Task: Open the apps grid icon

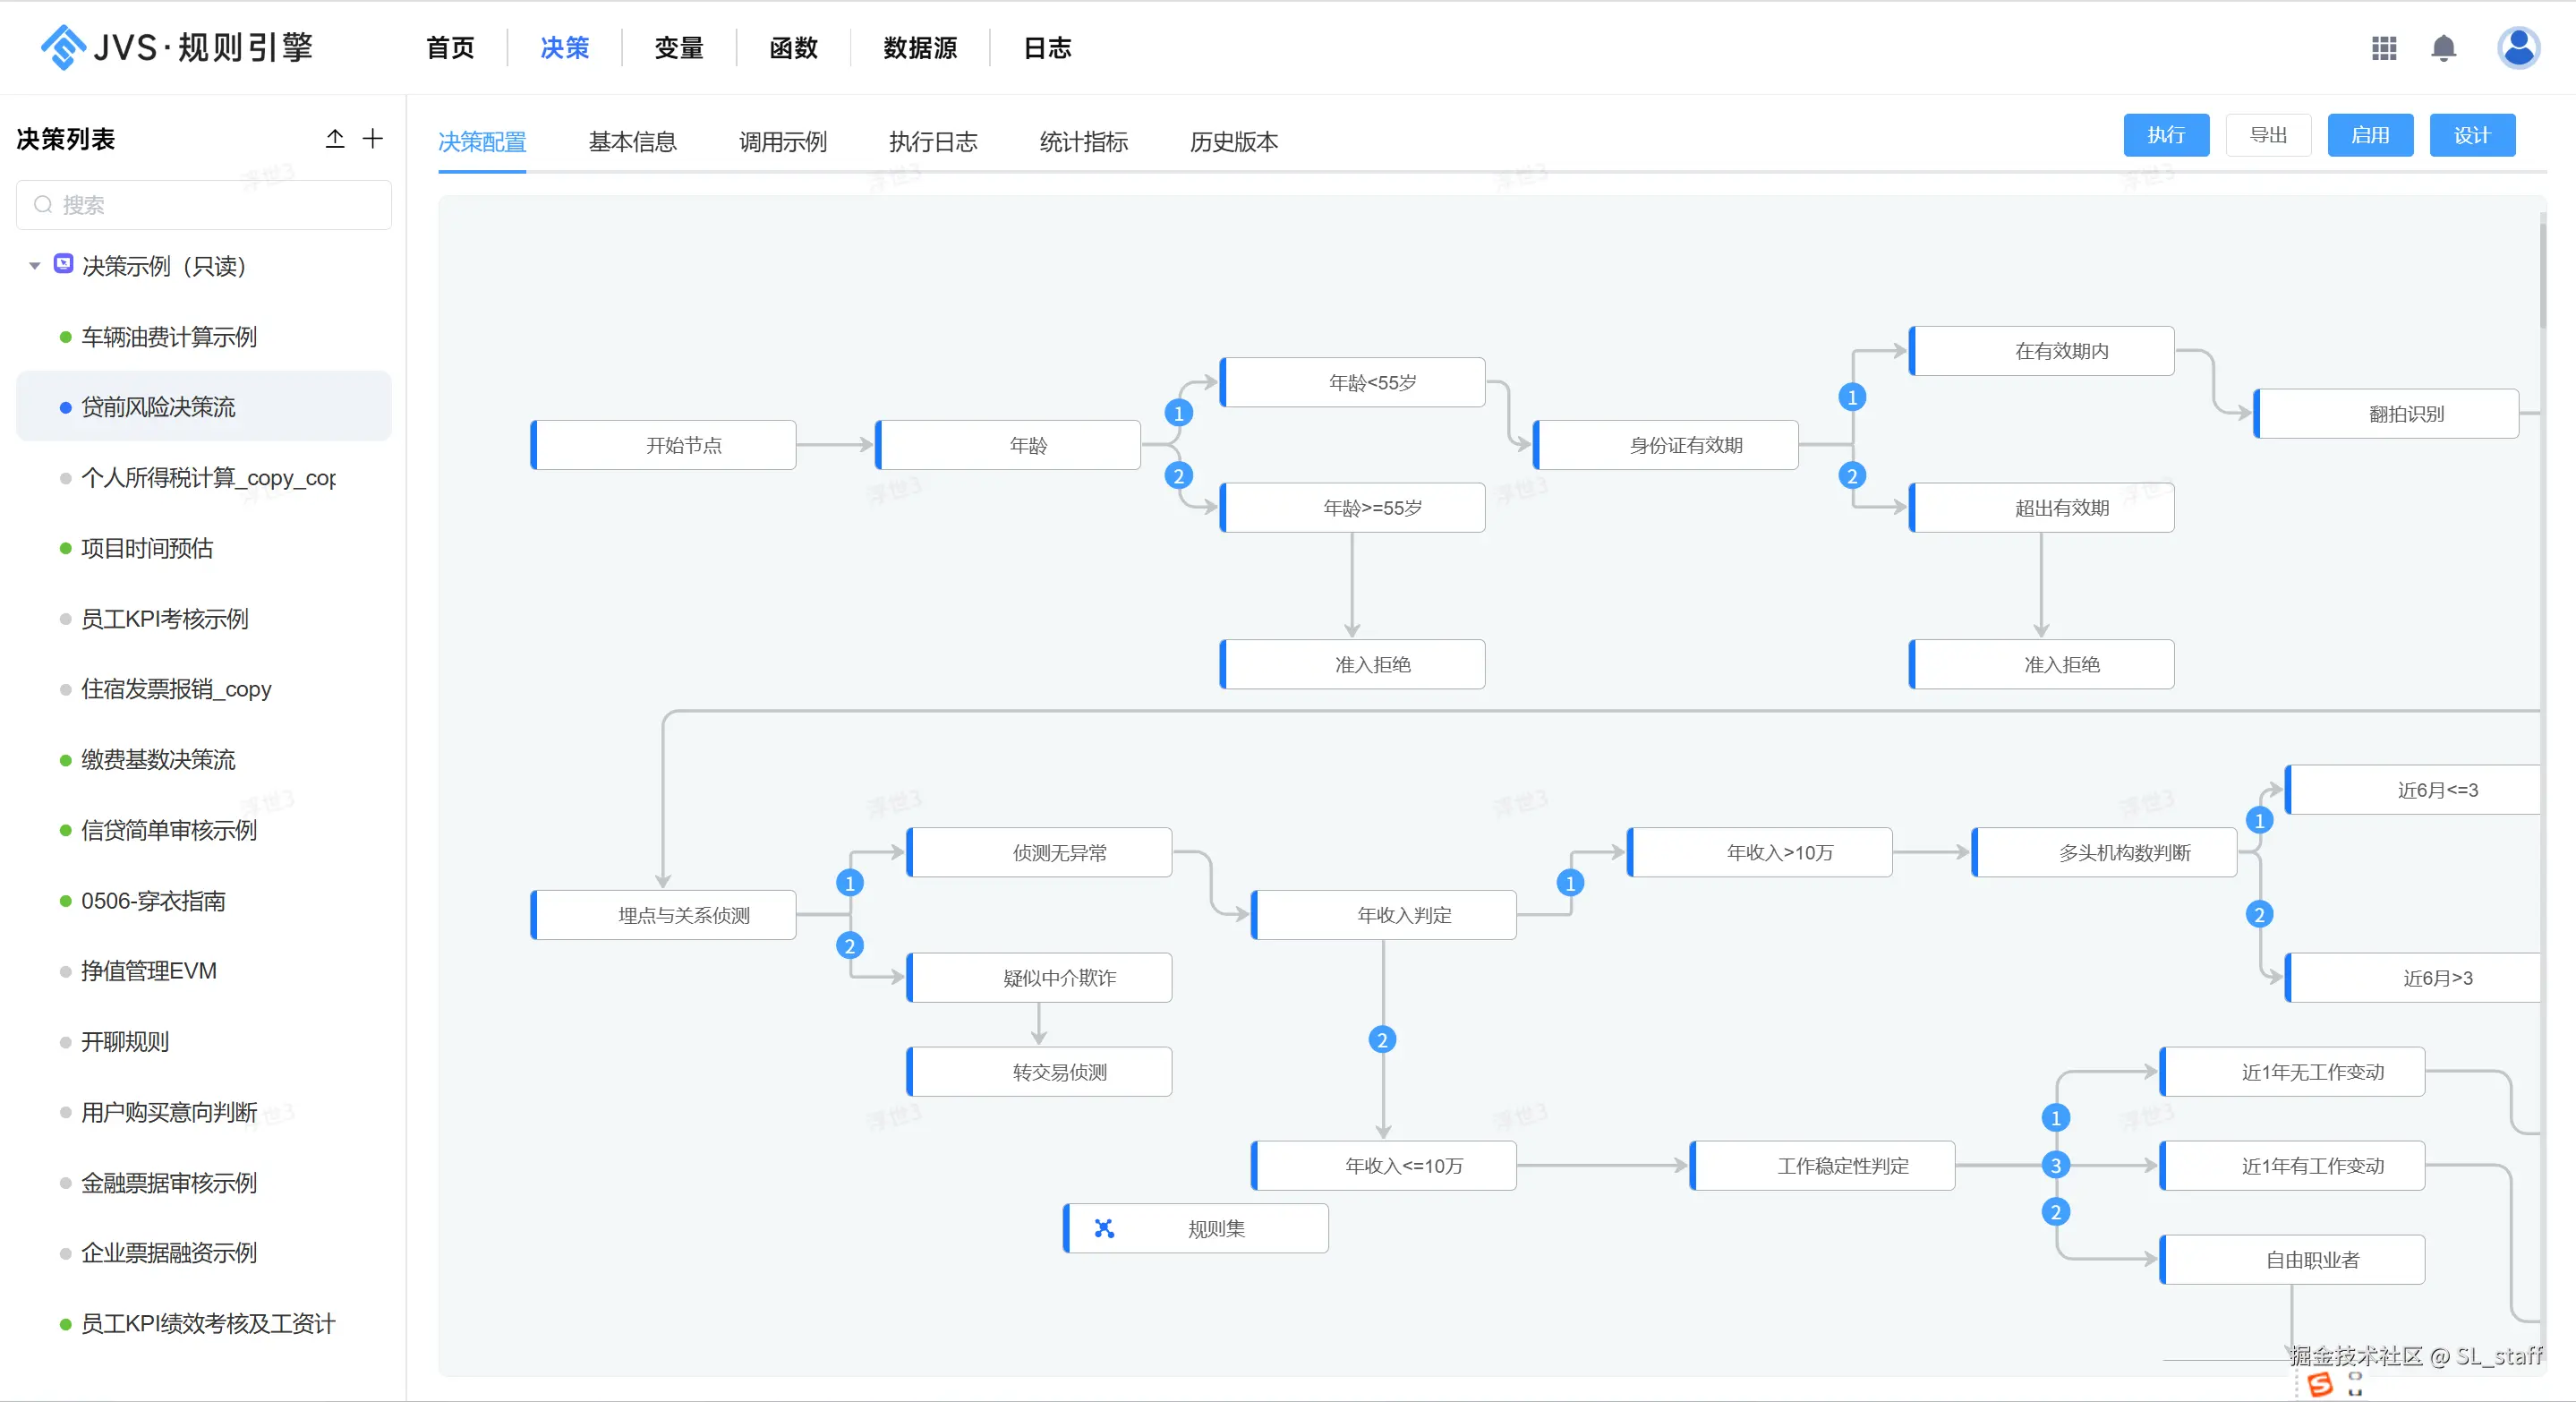Action: tap(2384, 48)
